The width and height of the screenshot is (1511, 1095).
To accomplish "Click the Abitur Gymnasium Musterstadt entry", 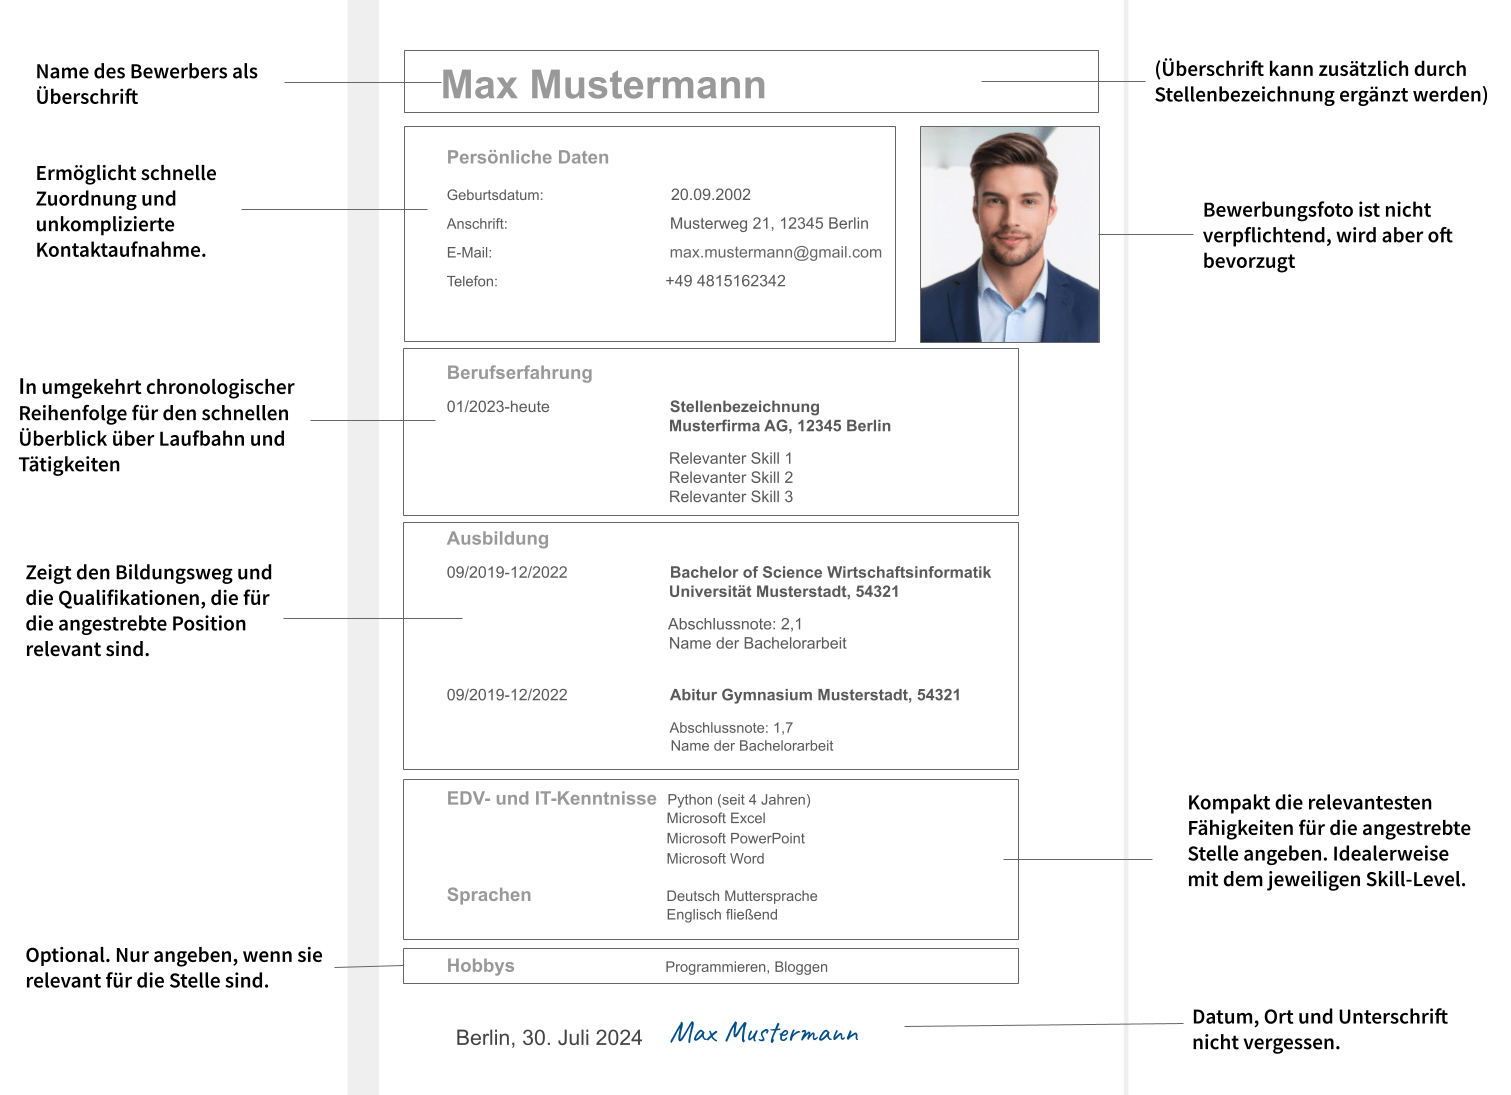I will [814, 695].
